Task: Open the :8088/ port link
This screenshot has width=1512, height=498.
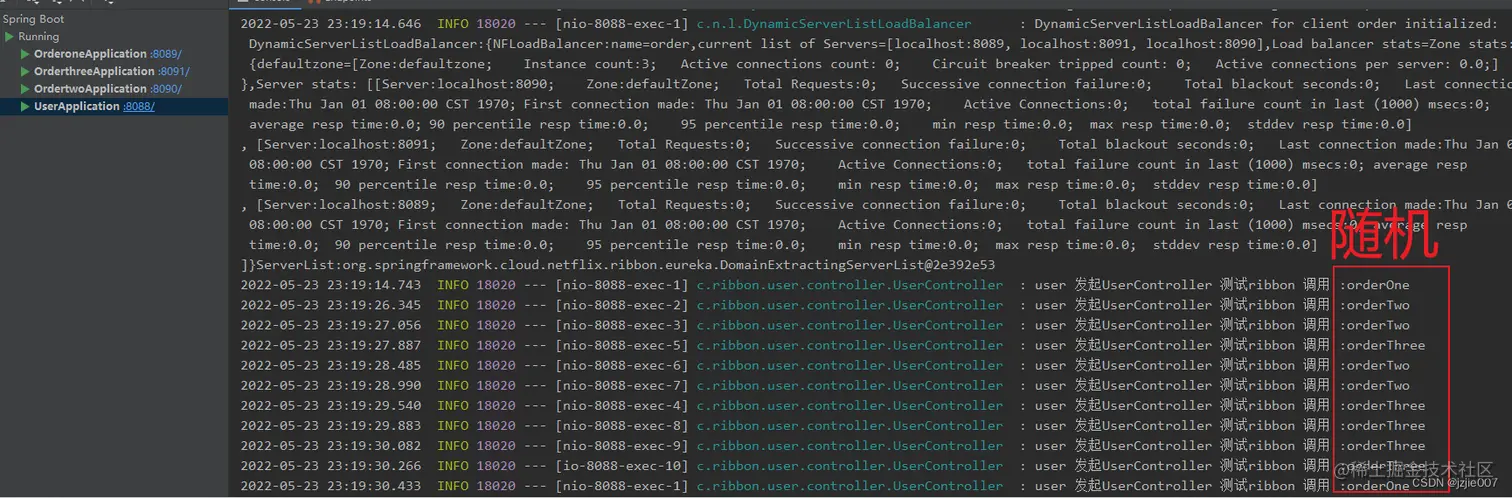Action: click(138, 106)
